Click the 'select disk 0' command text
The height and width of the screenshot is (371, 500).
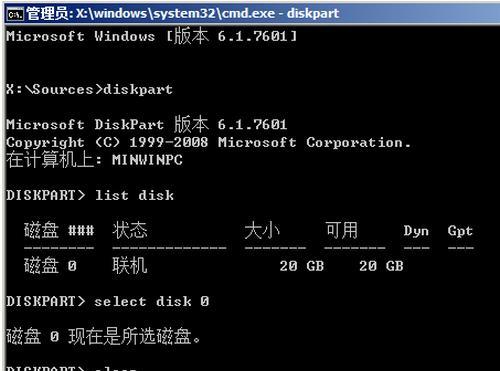pyautogui.click(x=152, y=302)
